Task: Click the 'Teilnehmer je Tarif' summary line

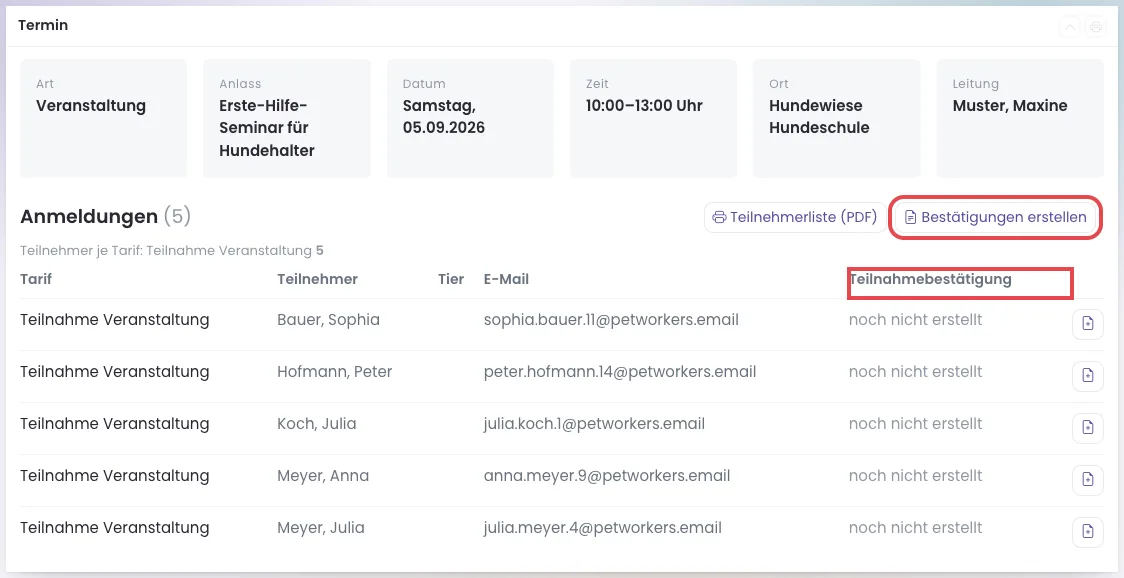Action: pyautogui.click(x=172, y=251)
